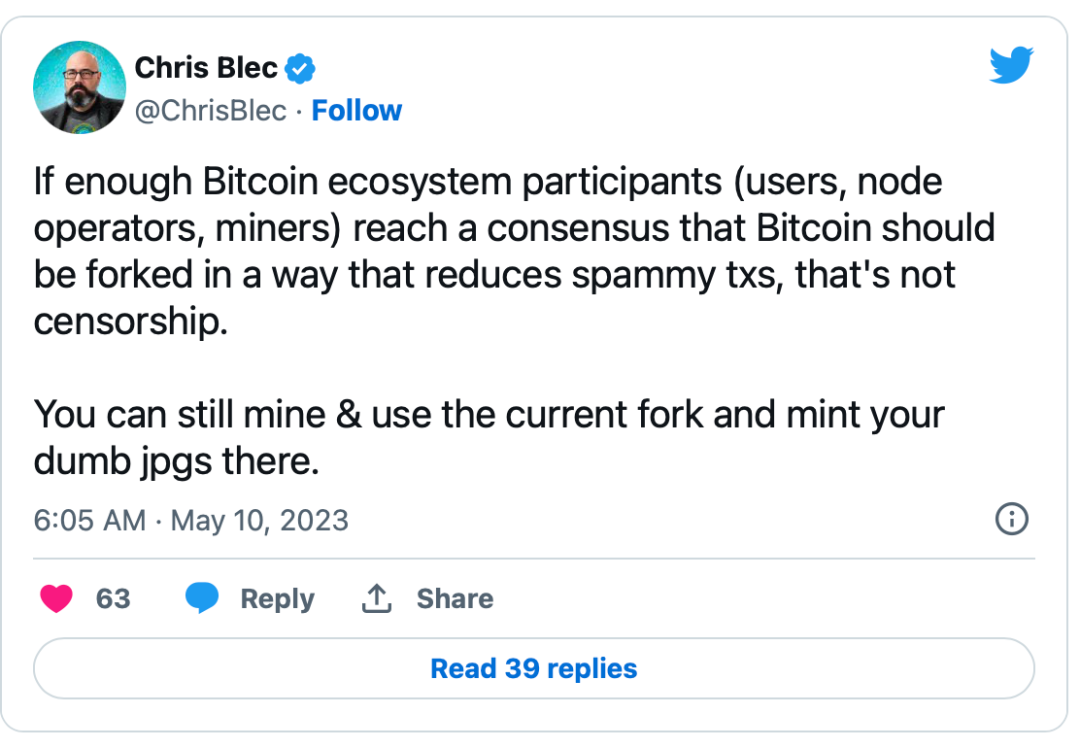Viewport: 1080px width, 748px height.
Task: Click the share upload arrow icon
Action: tap(376, 598)
